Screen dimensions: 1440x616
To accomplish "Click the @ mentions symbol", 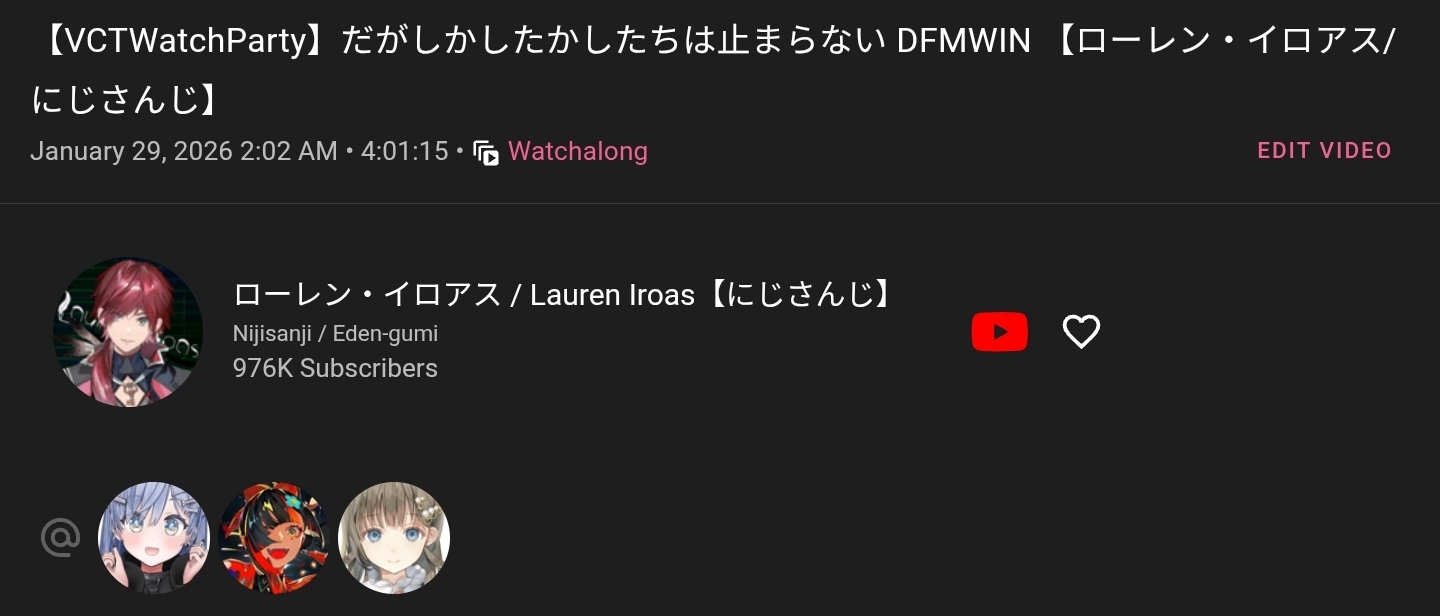I will 60,538.
